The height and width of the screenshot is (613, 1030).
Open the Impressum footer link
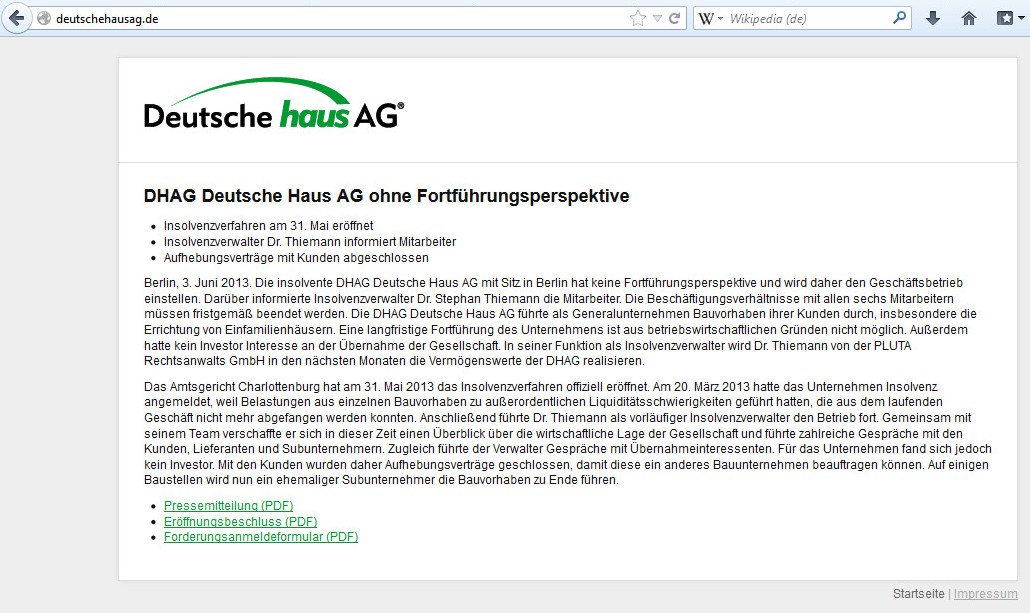(x=985, y=594)
